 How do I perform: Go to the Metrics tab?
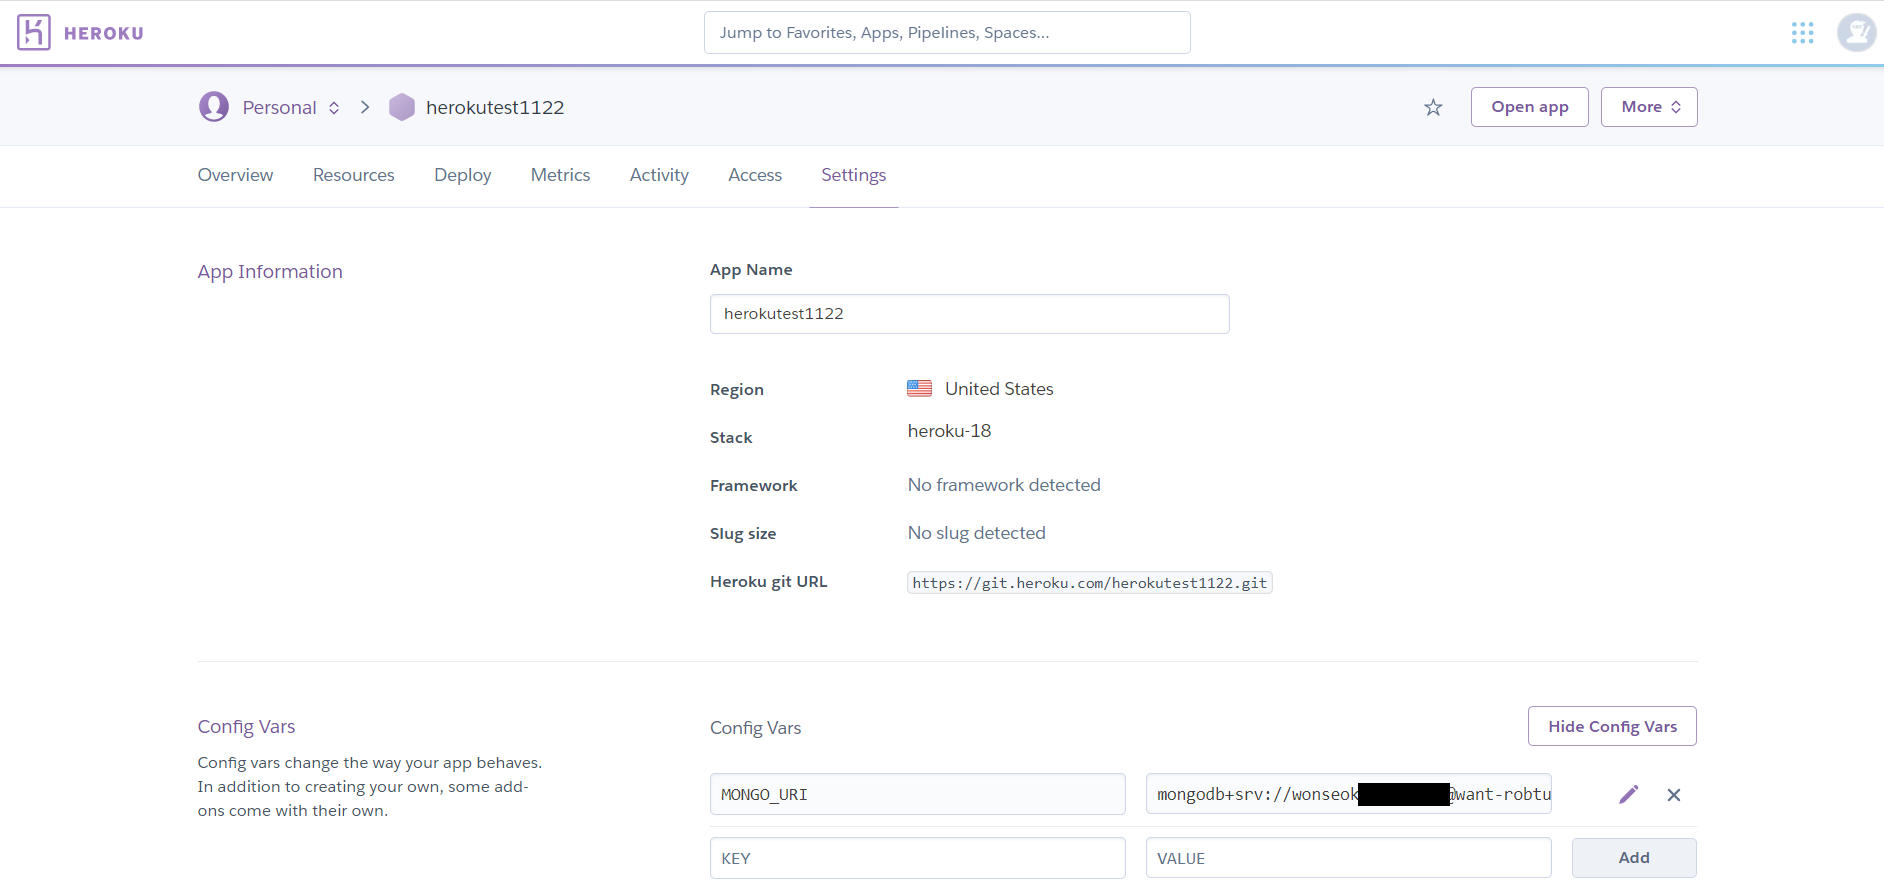[x=560, y=175]
